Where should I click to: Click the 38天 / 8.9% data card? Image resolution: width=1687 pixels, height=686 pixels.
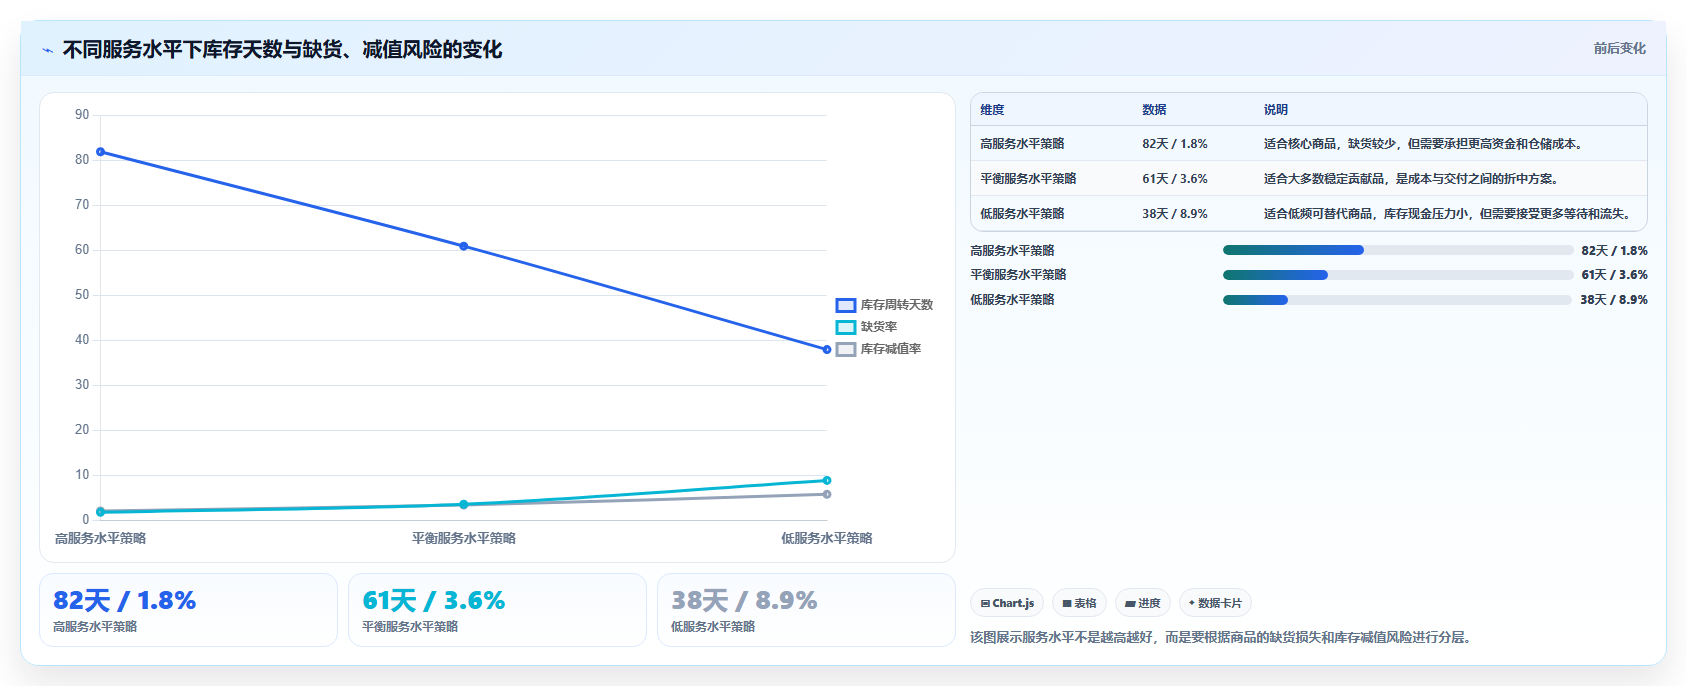[806, 610]
